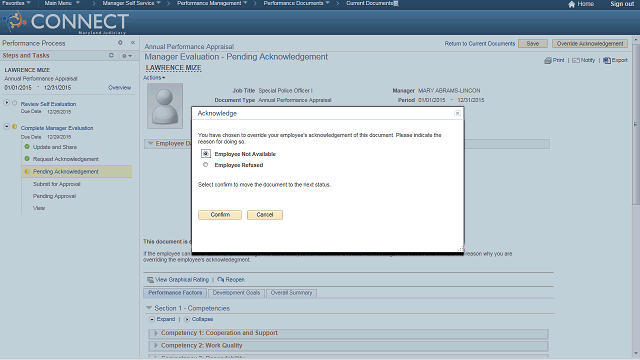Click Expand all icon
Image resolution: width=640 pixels, height=360 pixels.
pos(152,320)
